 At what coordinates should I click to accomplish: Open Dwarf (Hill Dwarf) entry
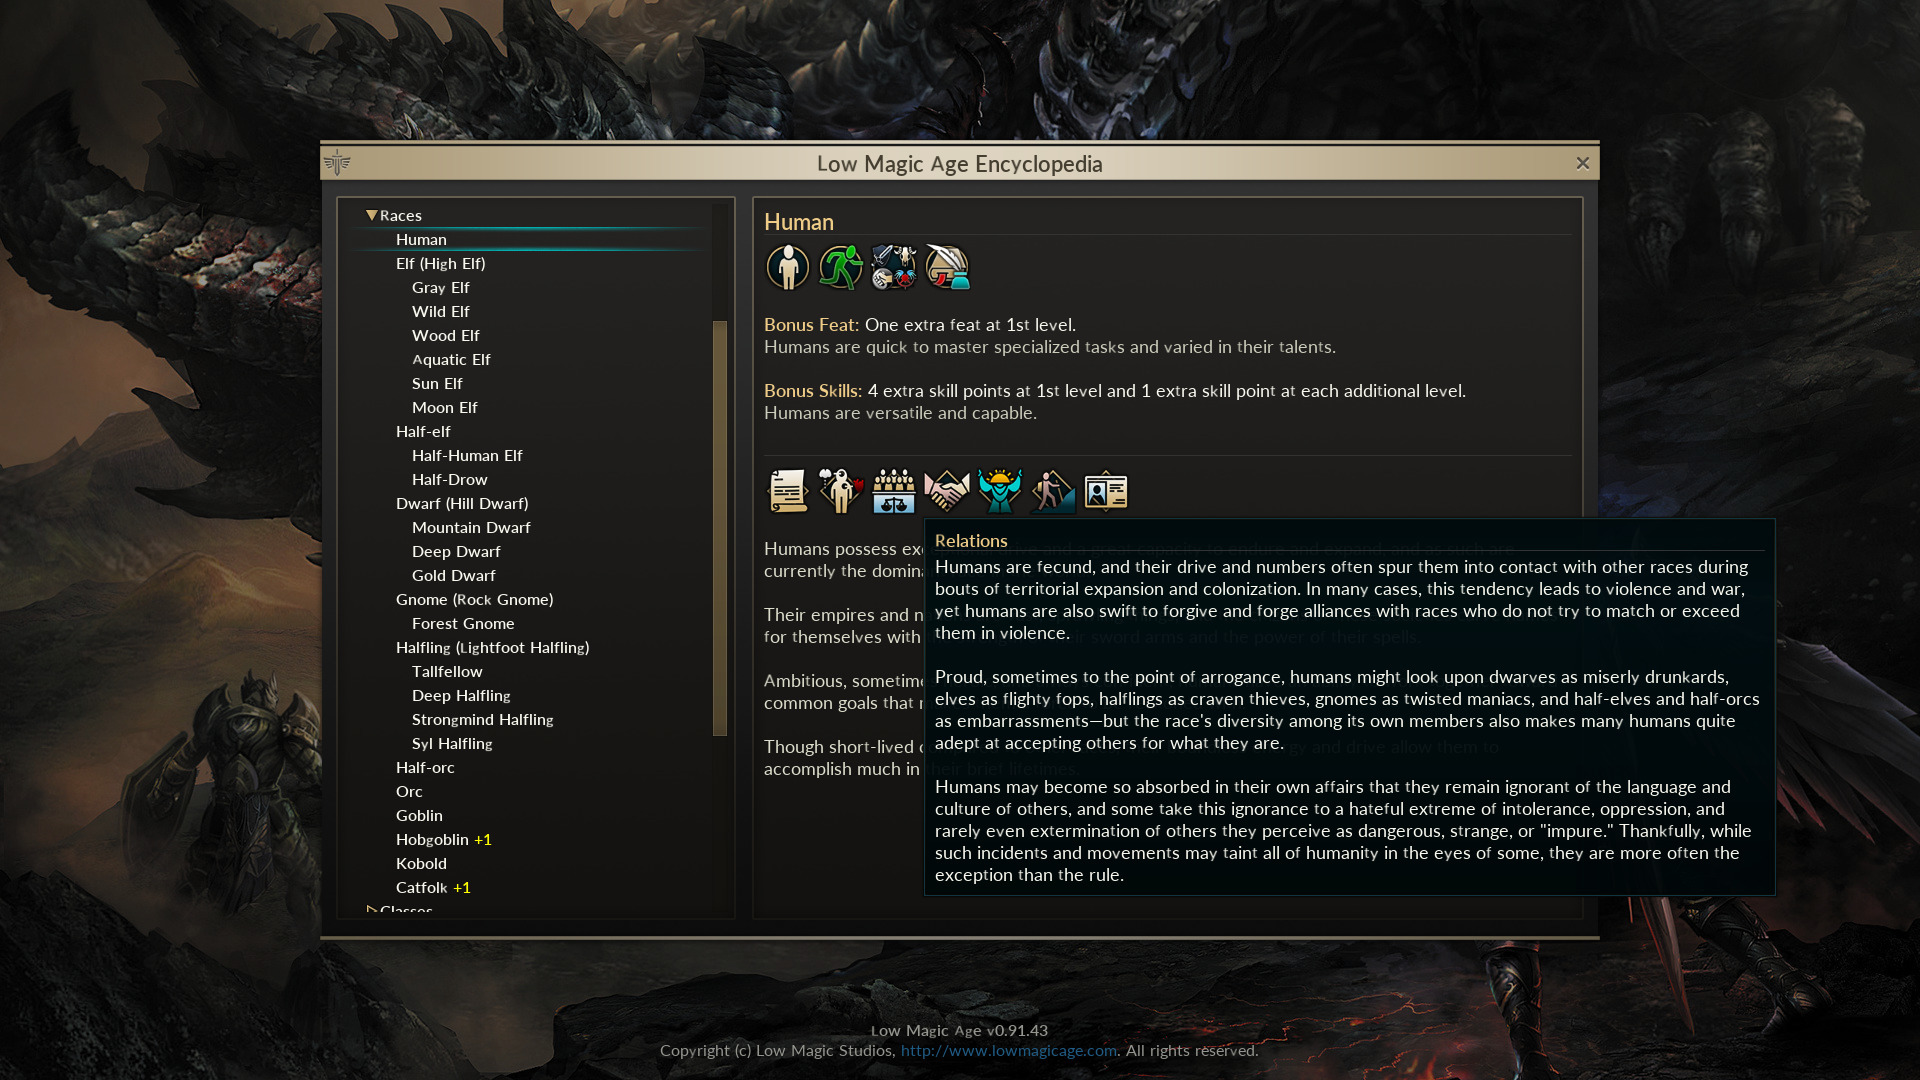[x=462, y=503]
